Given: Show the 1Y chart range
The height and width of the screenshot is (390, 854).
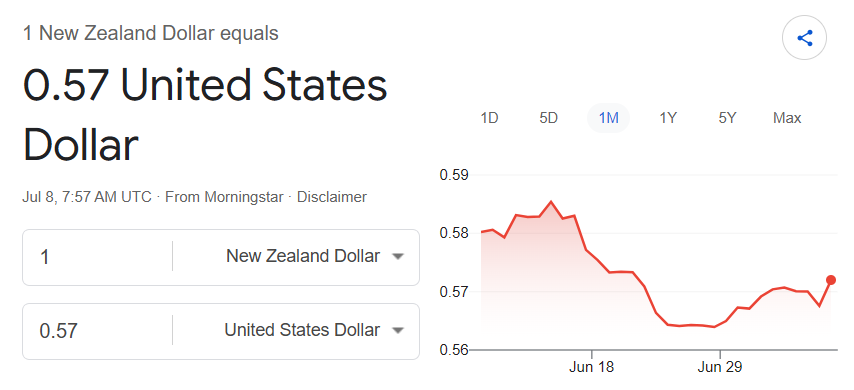Looking at the screenshot, I should pyautogui.click(x=668, y=118).
